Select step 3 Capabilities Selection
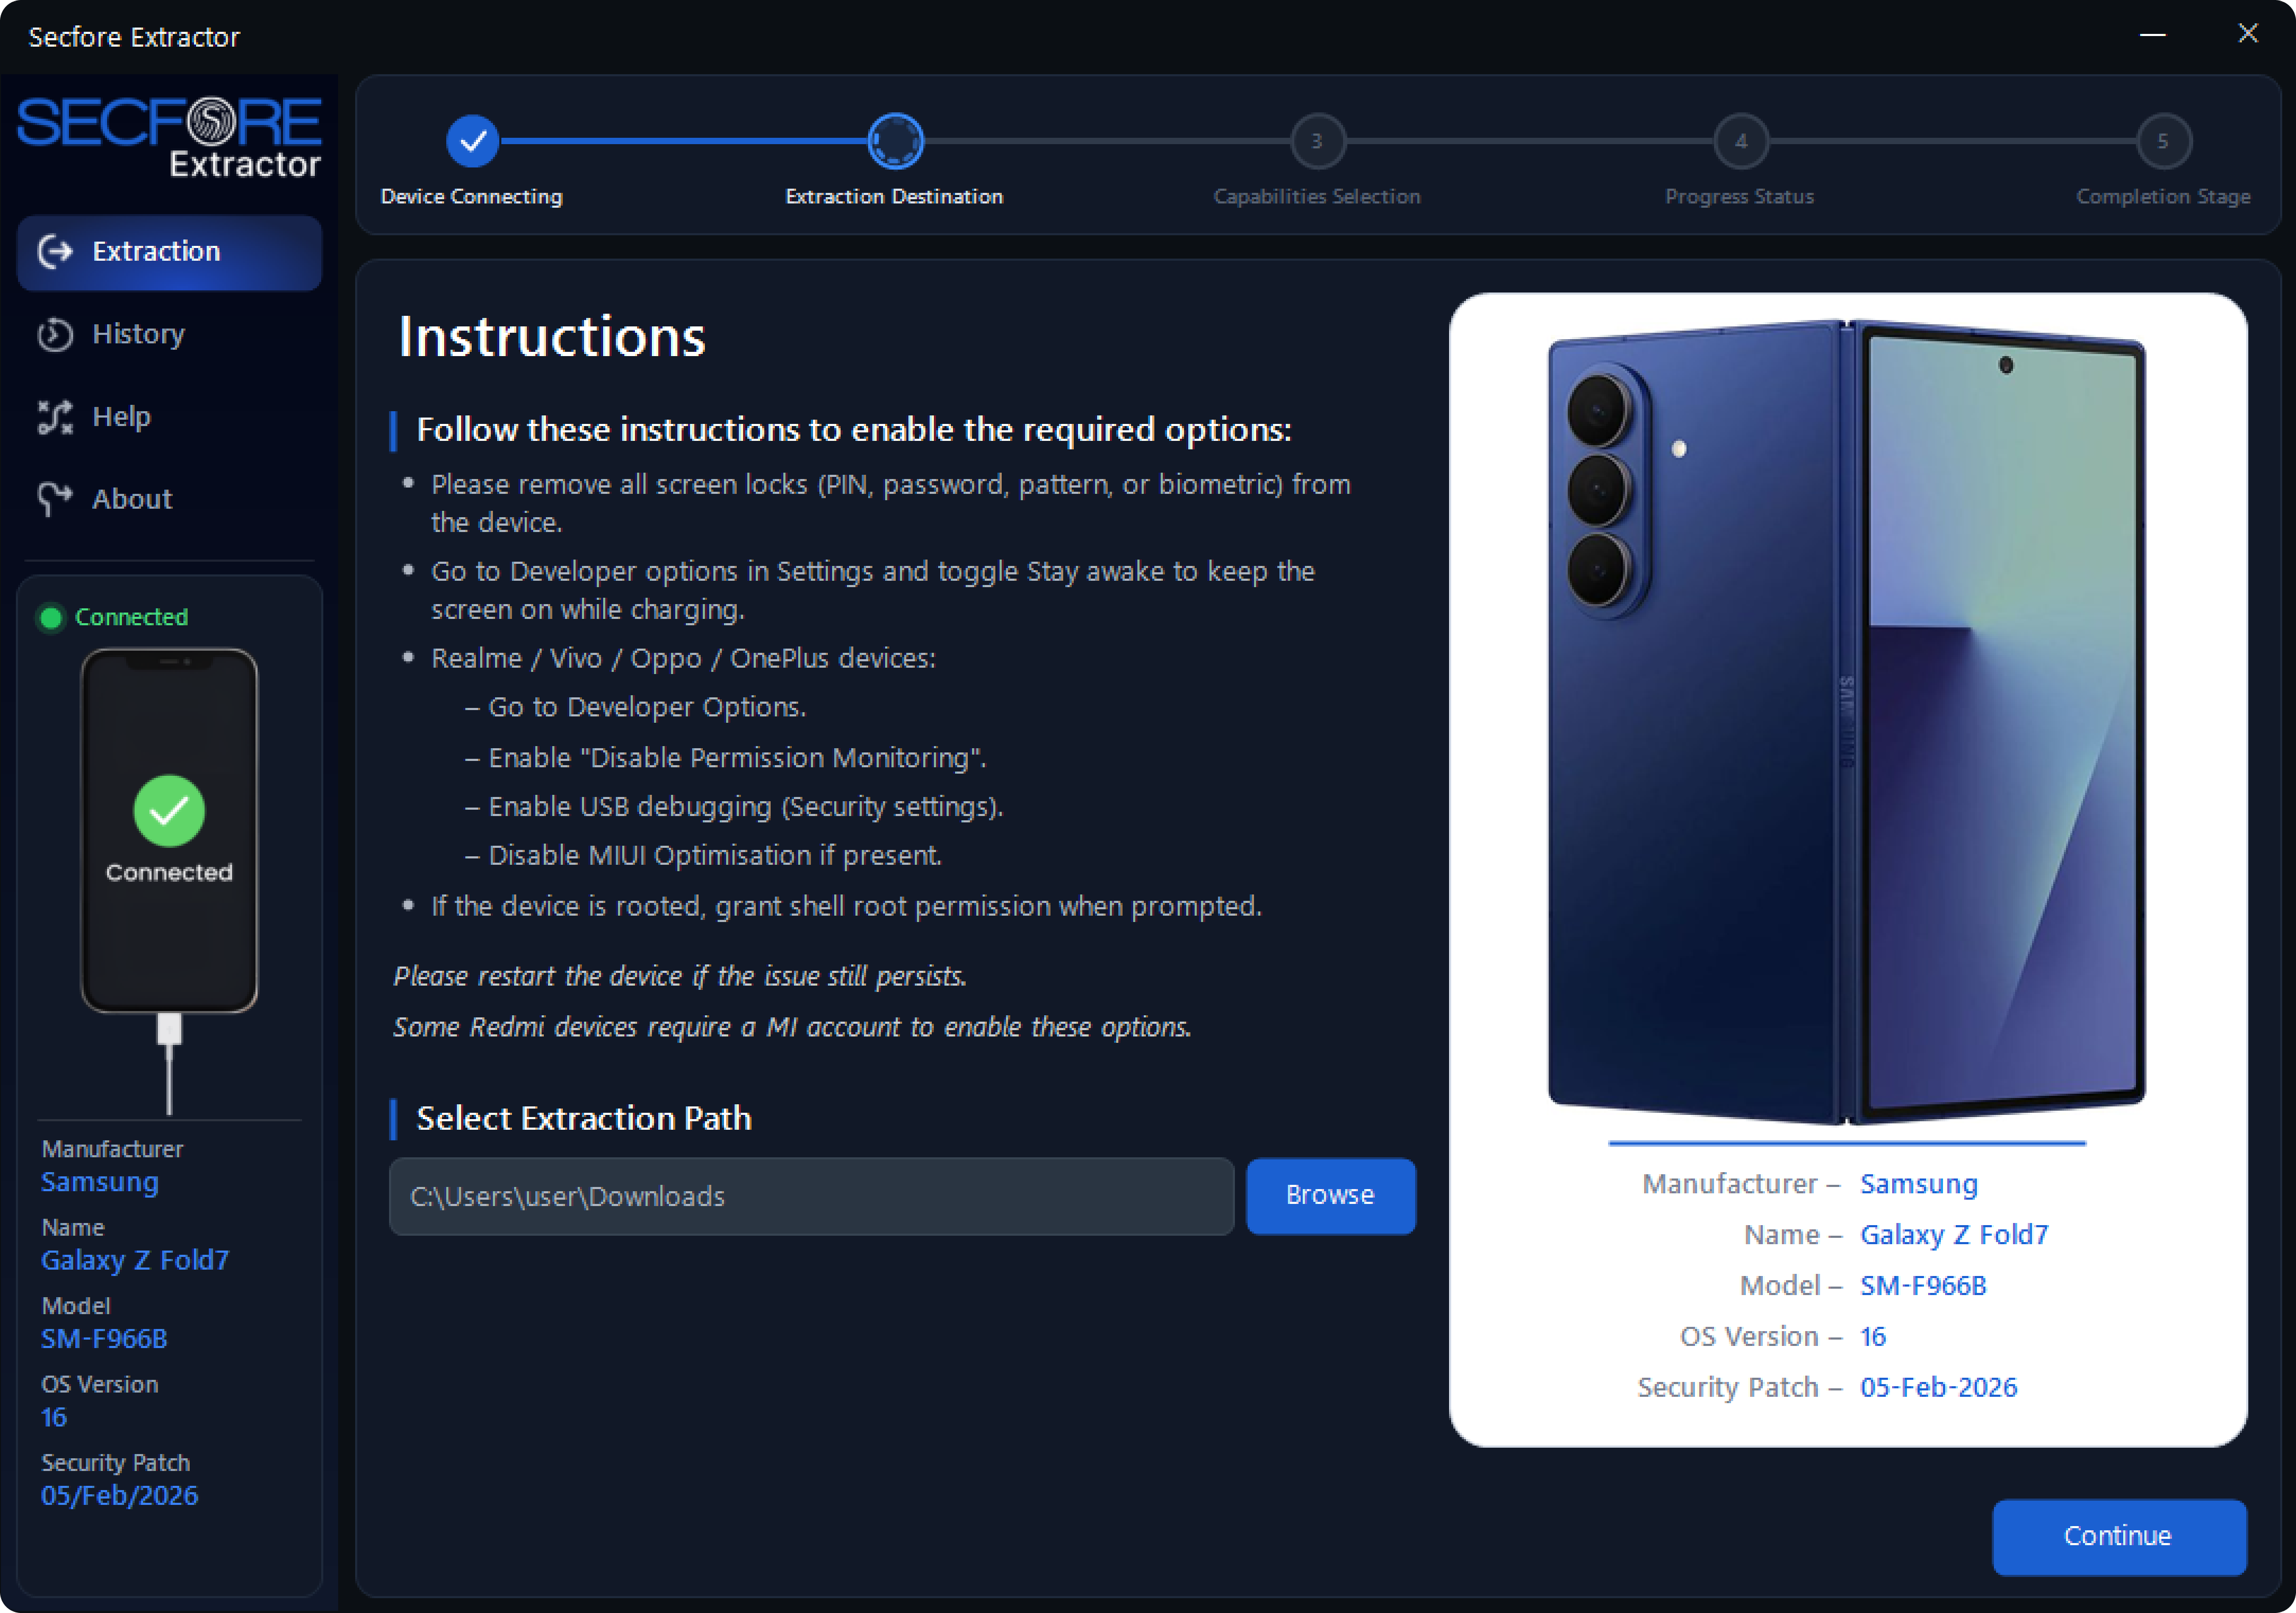The width and height of the screenshot is (2296, 1613). pos(1317,141)
